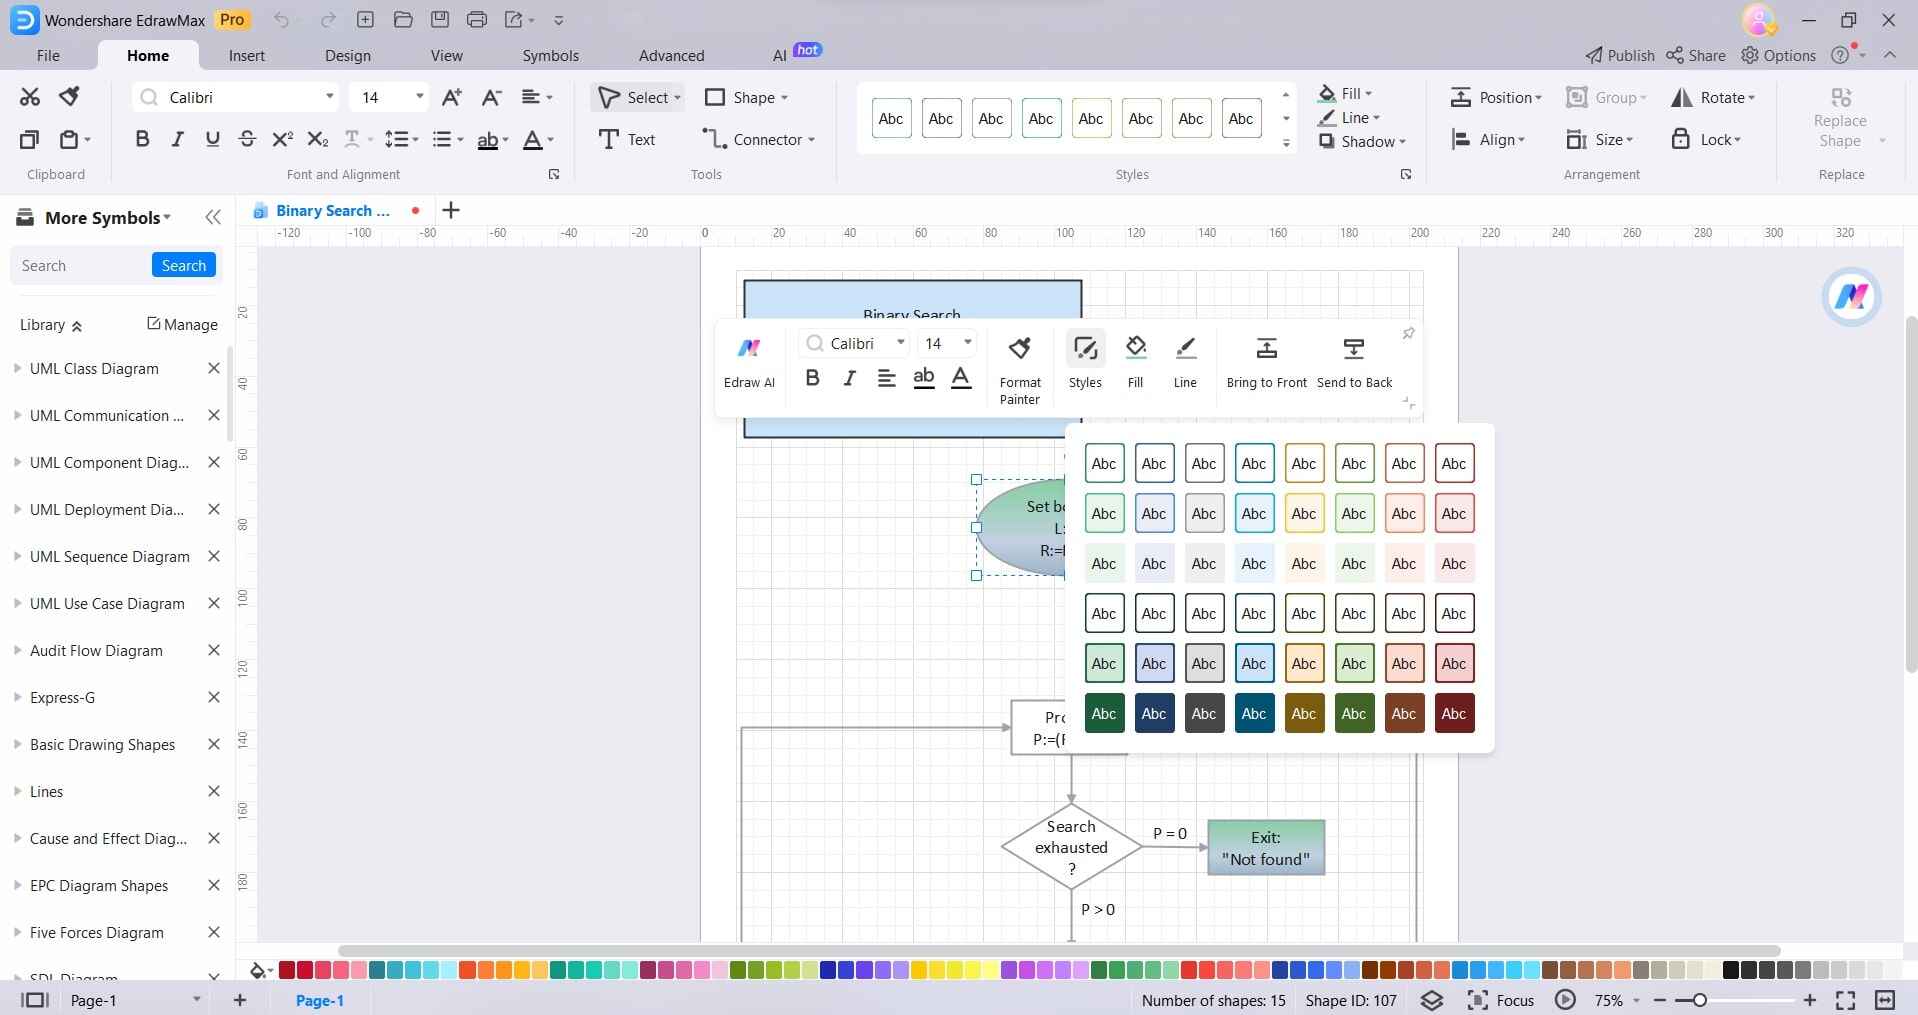The image size is (1918, 1015).
Task: Click Fill in the floating toolbar
Action: 1135,362
